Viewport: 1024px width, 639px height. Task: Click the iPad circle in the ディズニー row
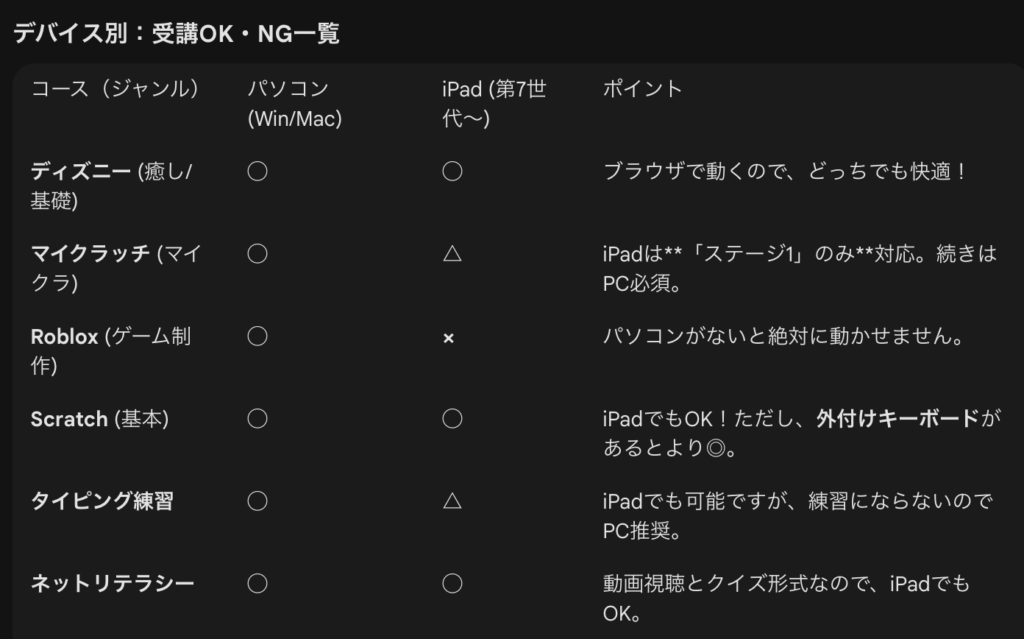pos(452,171)
